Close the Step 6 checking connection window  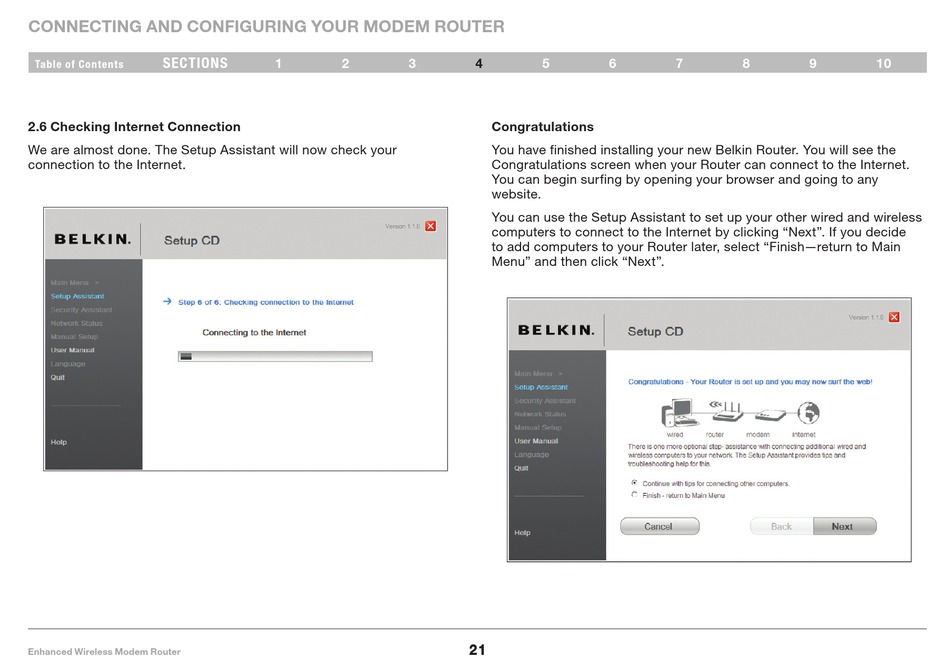(x=431, y=226)
